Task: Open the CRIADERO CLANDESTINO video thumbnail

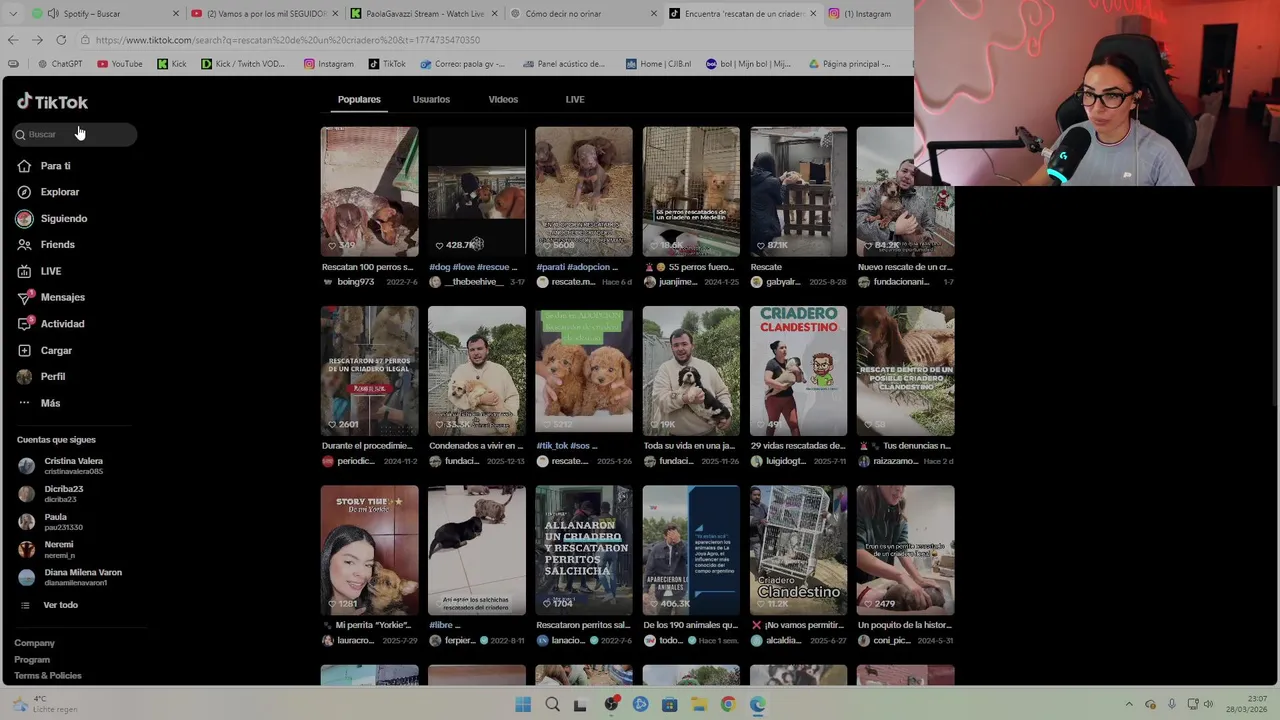Action: point(798,371)
